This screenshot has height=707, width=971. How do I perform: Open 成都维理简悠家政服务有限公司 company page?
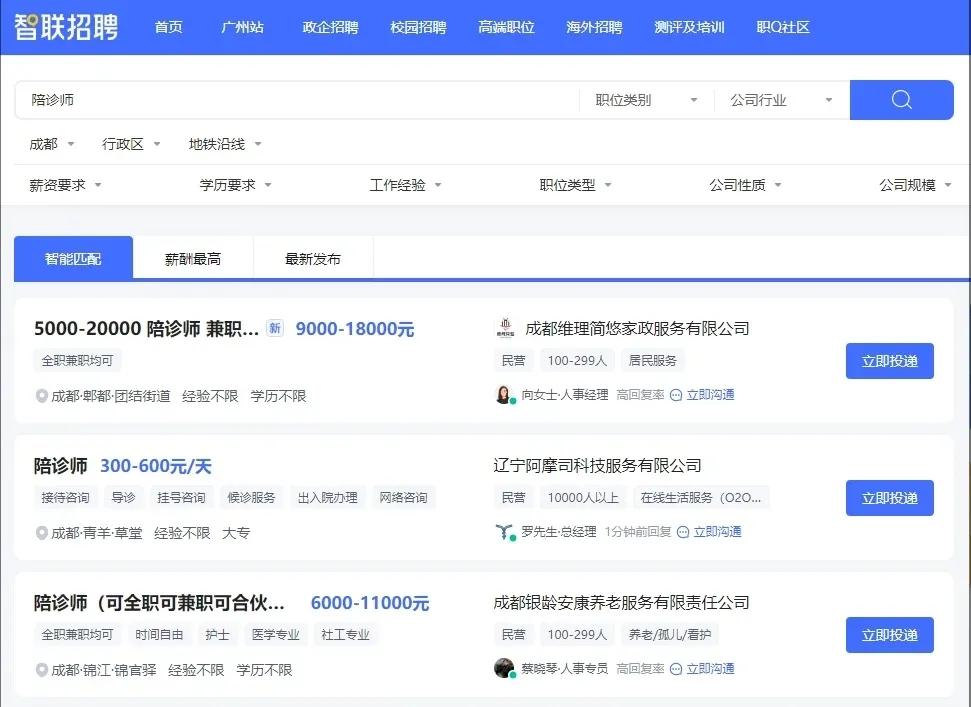coord(637,328)
